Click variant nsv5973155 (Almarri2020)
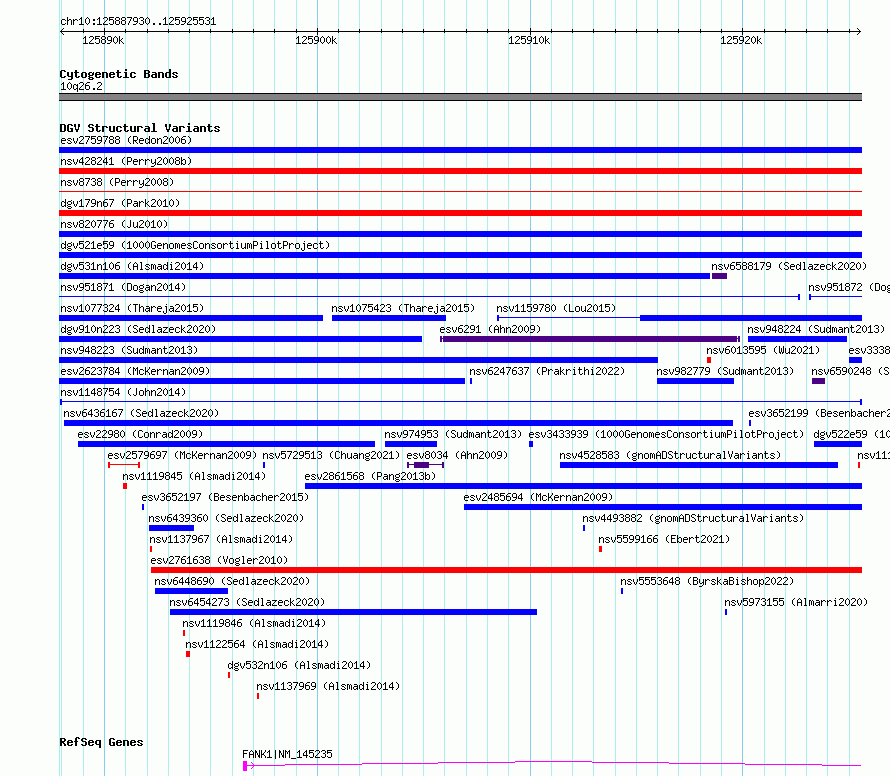Screen dimensions: 890x776 click(x=796, y=602)
